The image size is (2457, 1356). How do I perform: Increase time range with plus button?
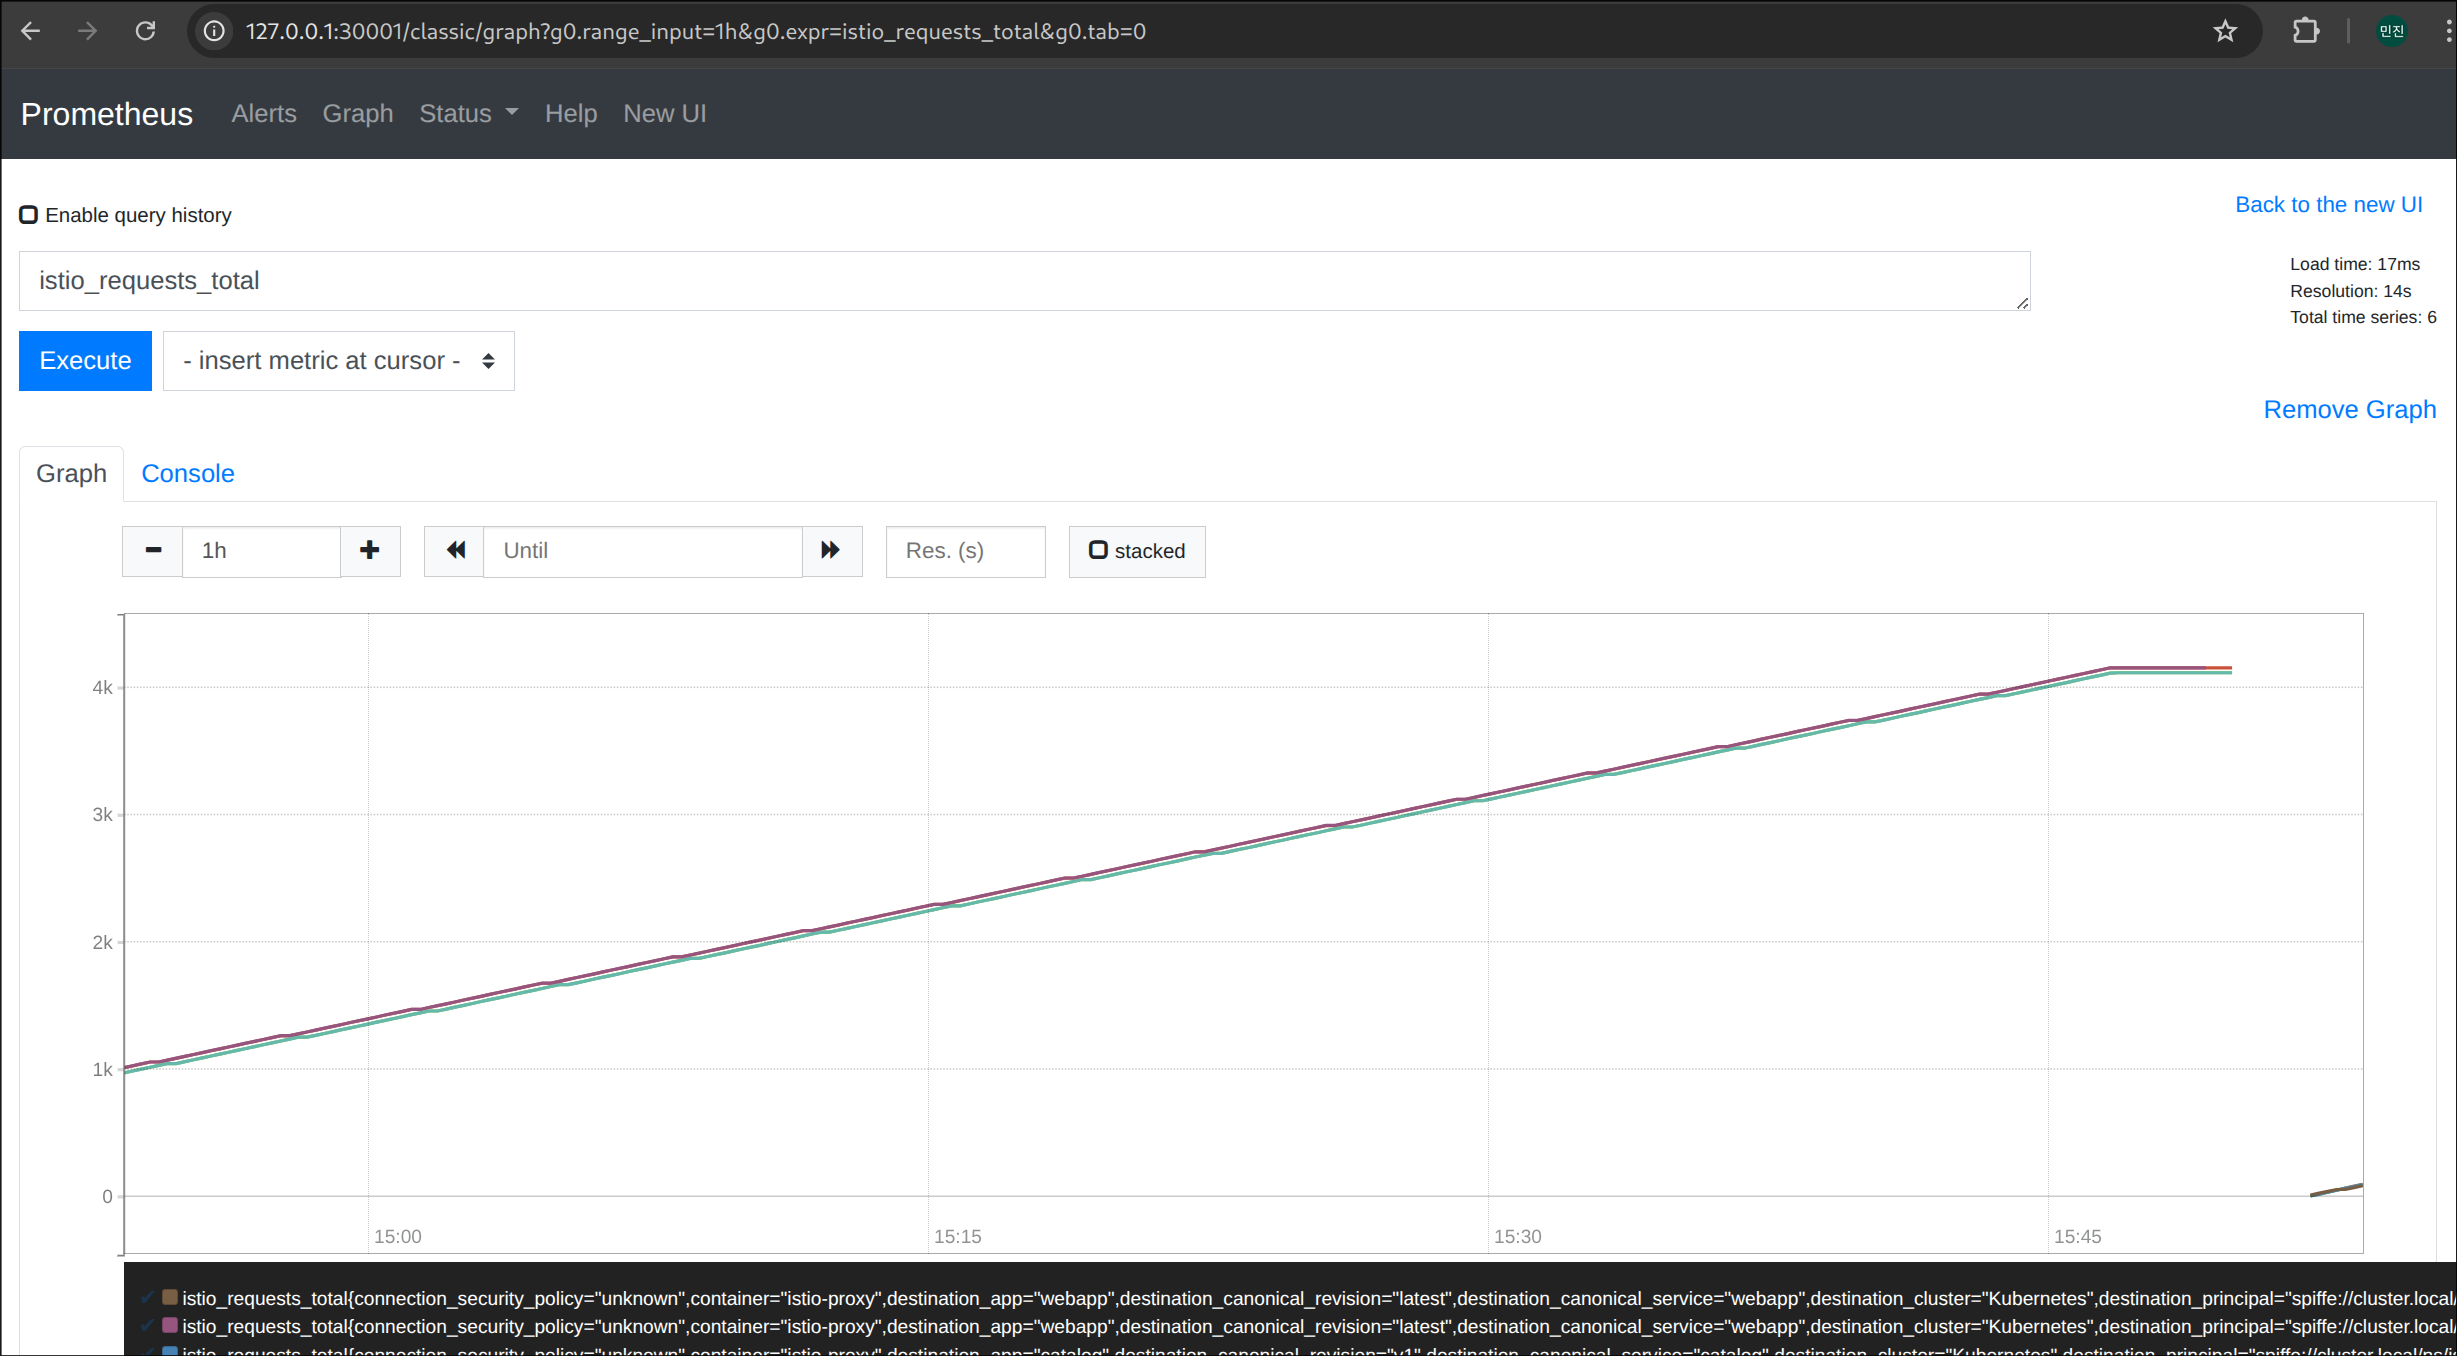370,551
